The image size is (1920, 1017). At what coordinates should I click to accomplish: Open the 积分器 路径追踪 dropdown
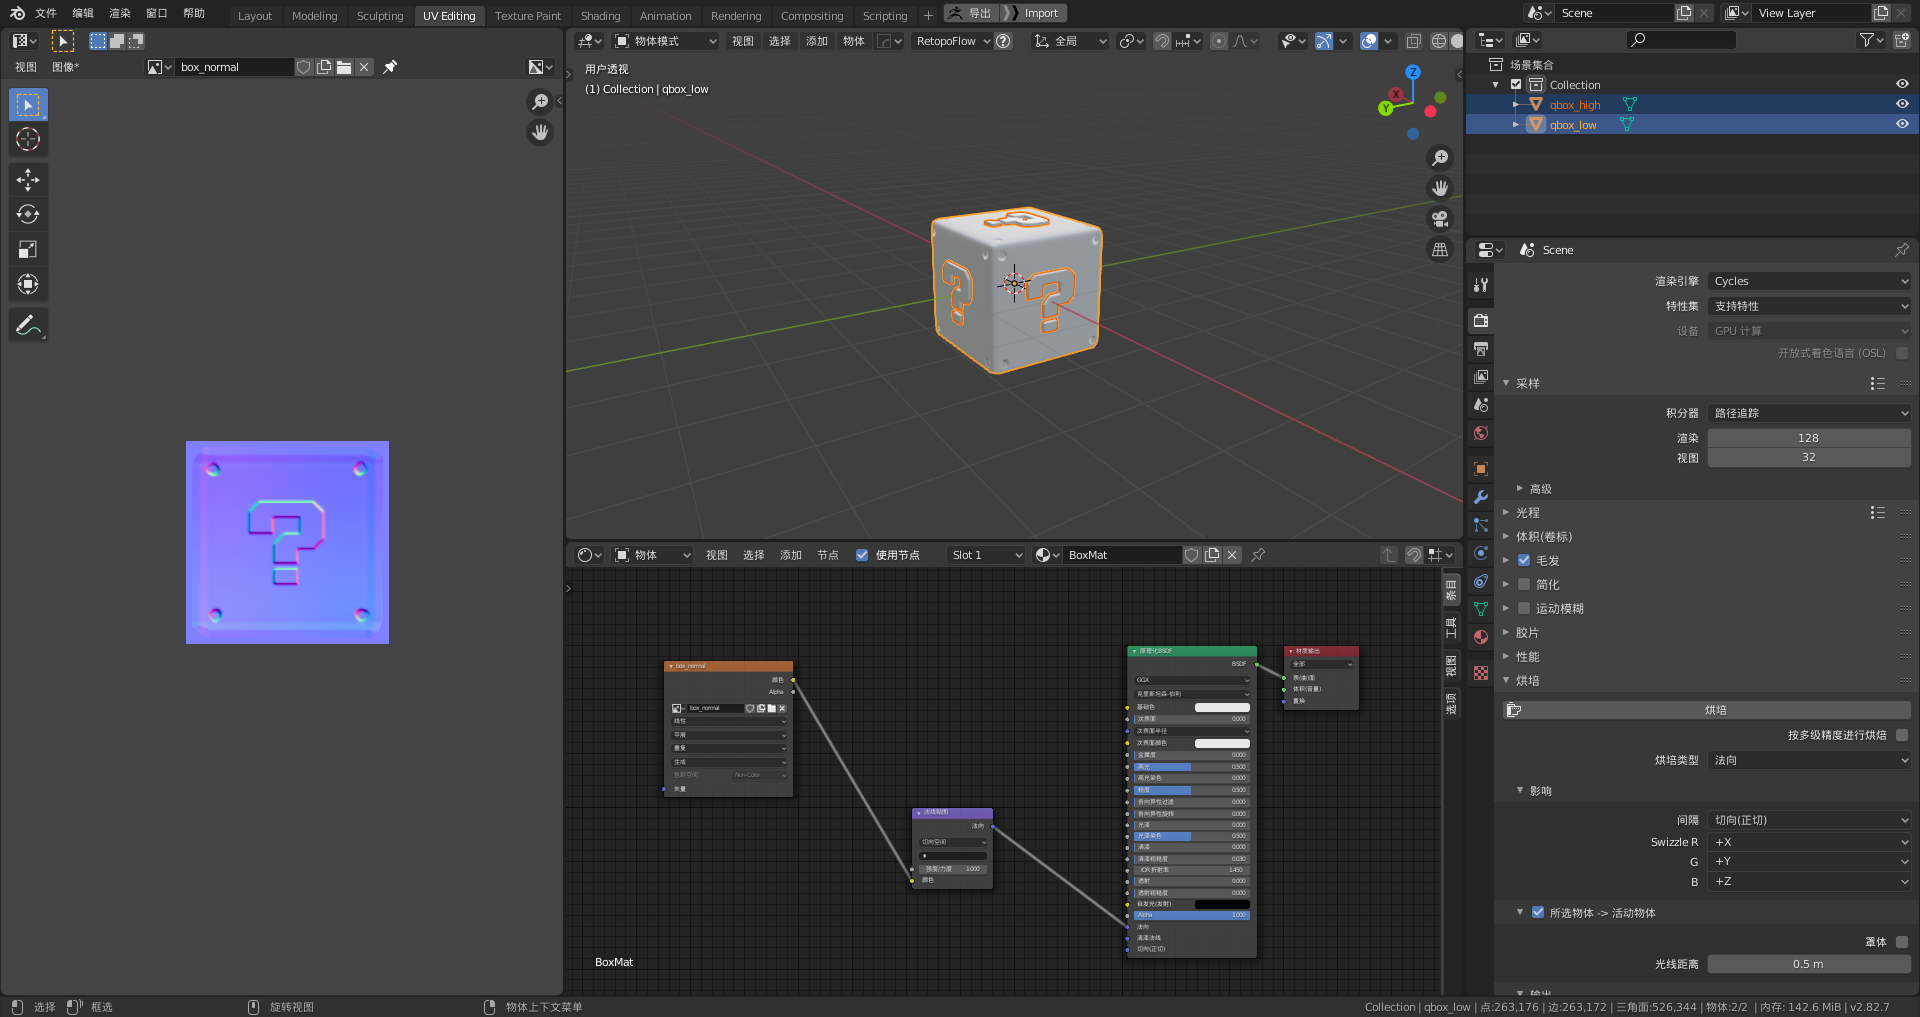click(1809, 413)
